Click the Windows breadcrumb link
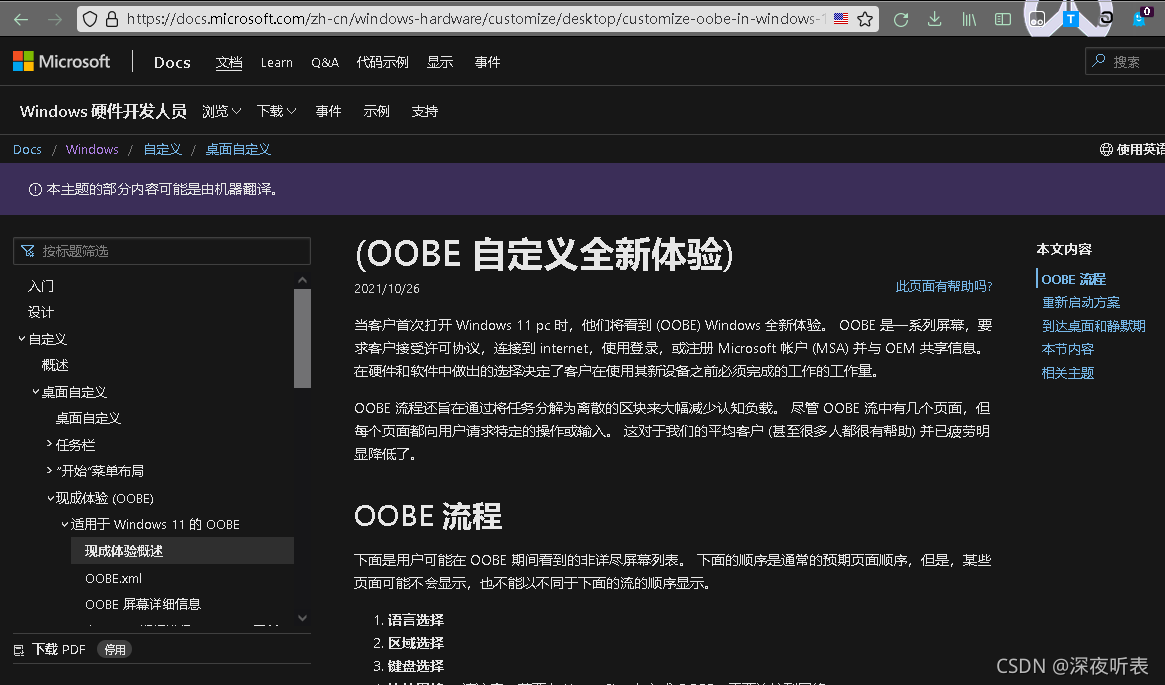This screenshot has height=685, width=1165. [92, 149]
